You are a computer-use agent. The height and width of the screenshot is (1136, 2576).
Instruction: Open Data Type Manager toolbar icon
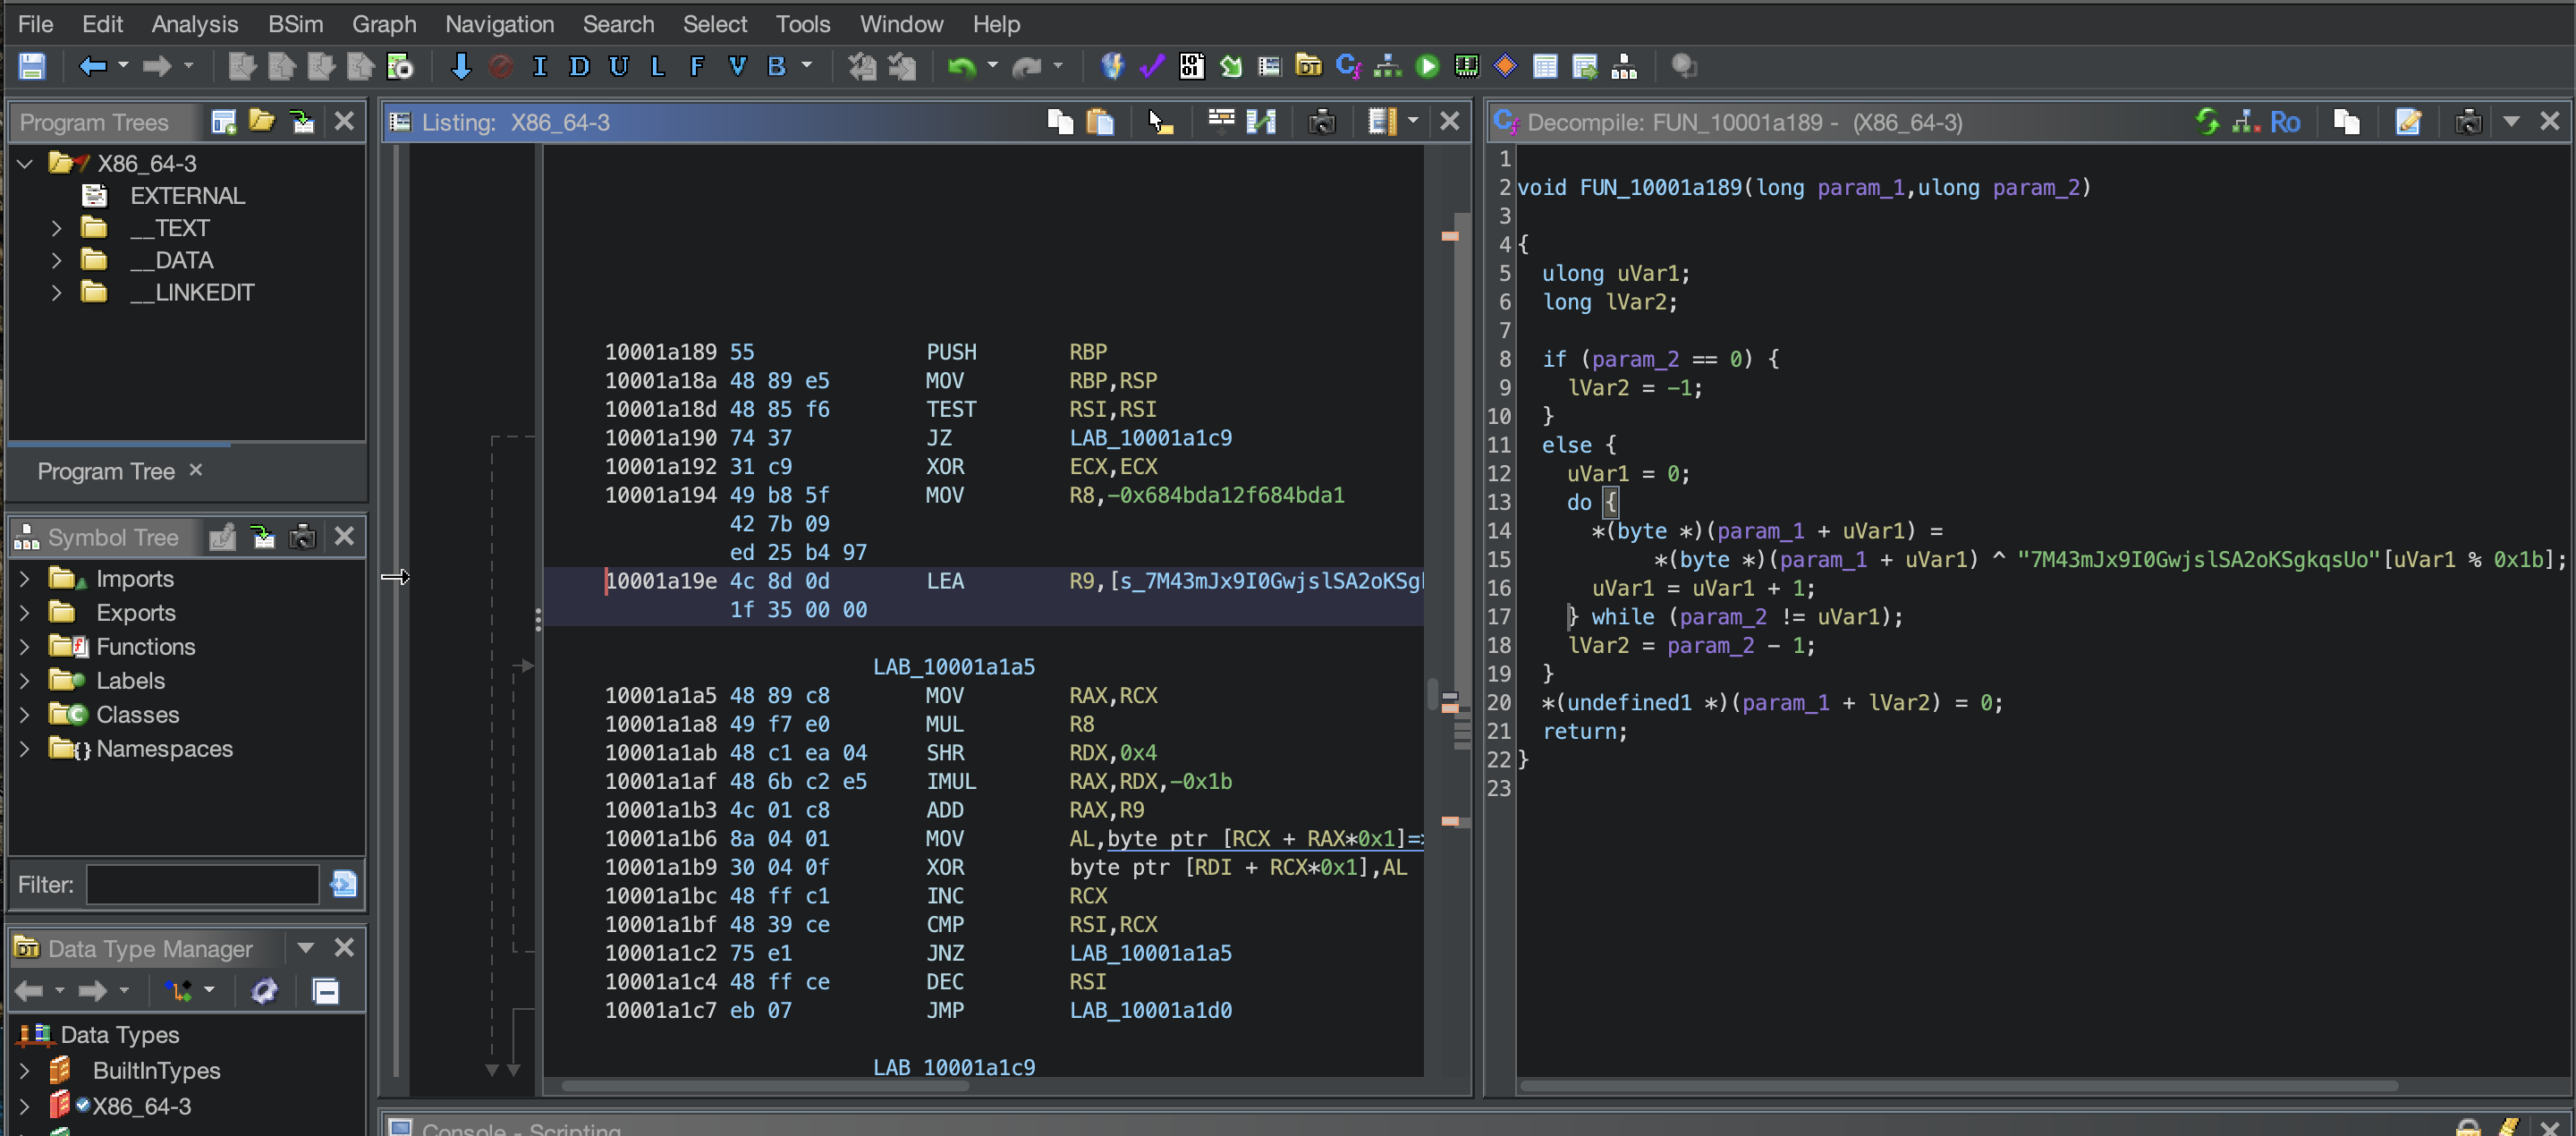pyautogui.click(x=1308, y=67)
